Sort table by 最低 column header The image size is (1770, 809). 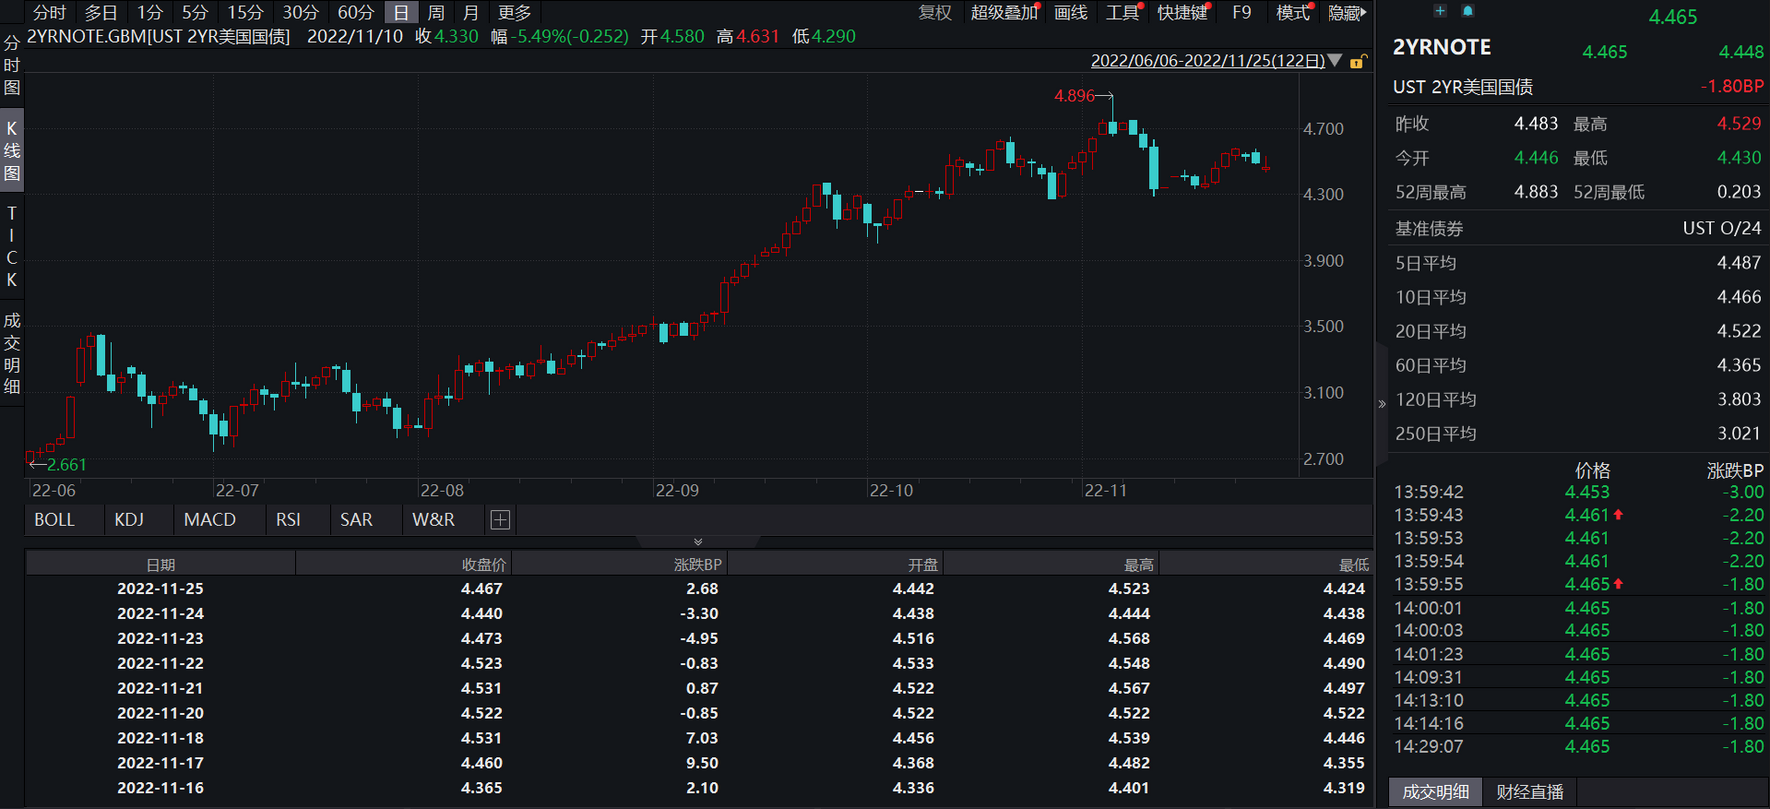coord(1266,565)
